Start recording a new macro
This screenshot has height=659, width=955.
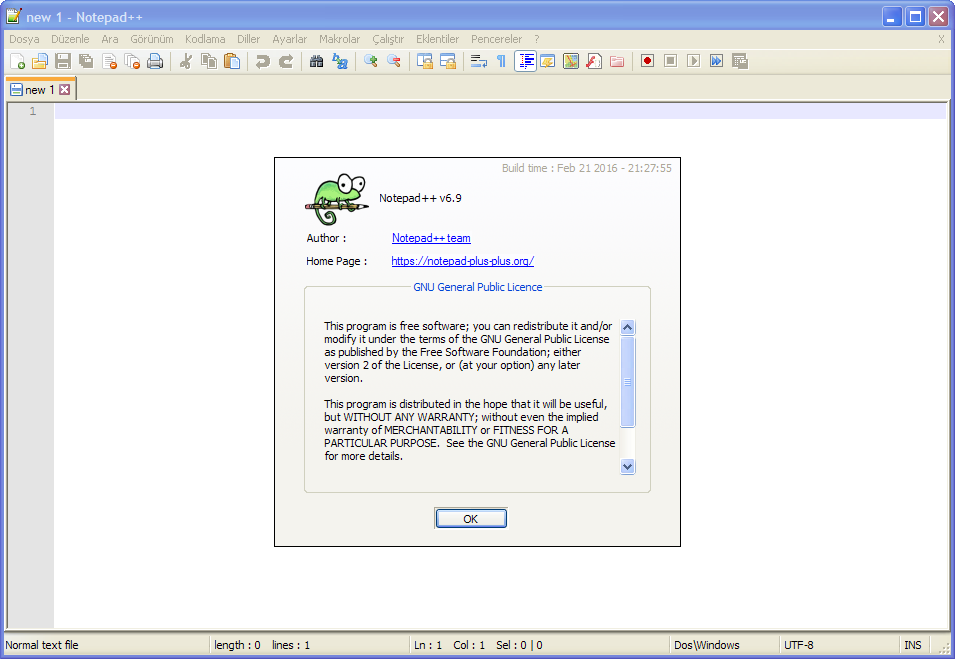pos(649,61)
